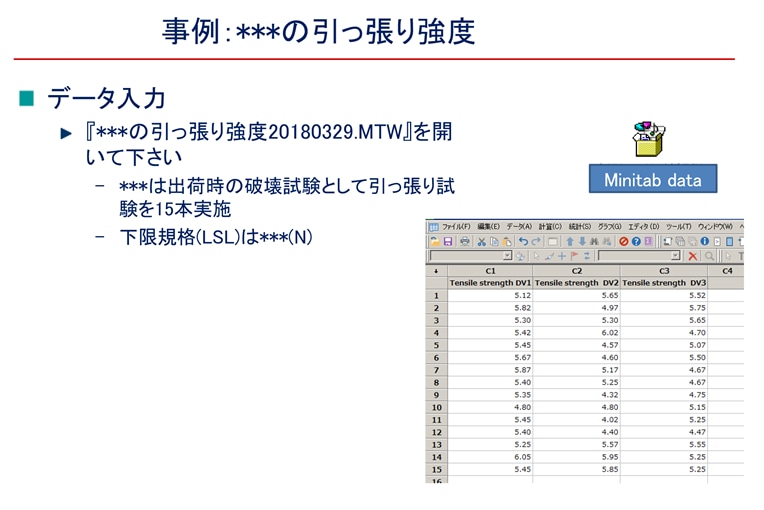Click cell 5.52 in row 1
This screenshot has width=764, height=510.
click(x=664, y=296)
